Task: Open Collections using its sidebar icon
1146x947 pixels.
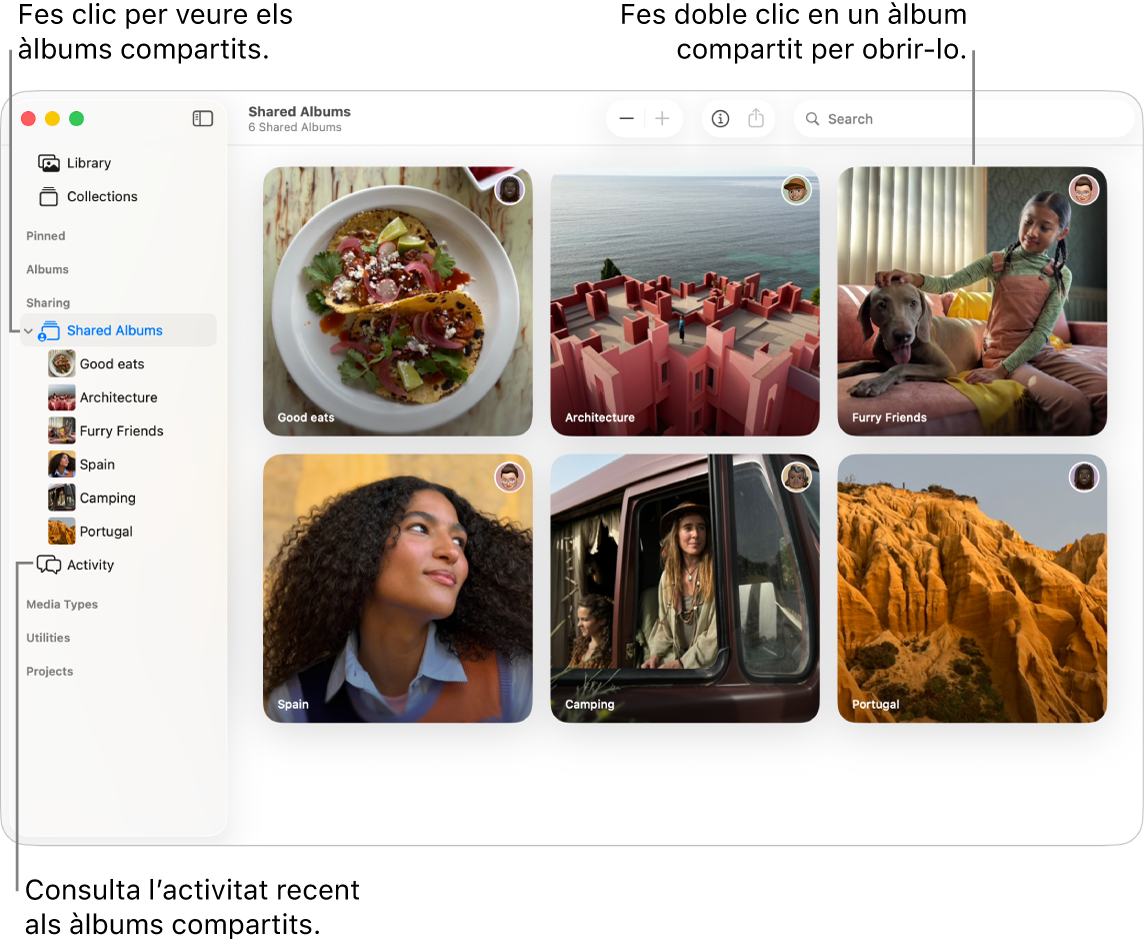Action: pyautogui.click(x=48, y=196)
